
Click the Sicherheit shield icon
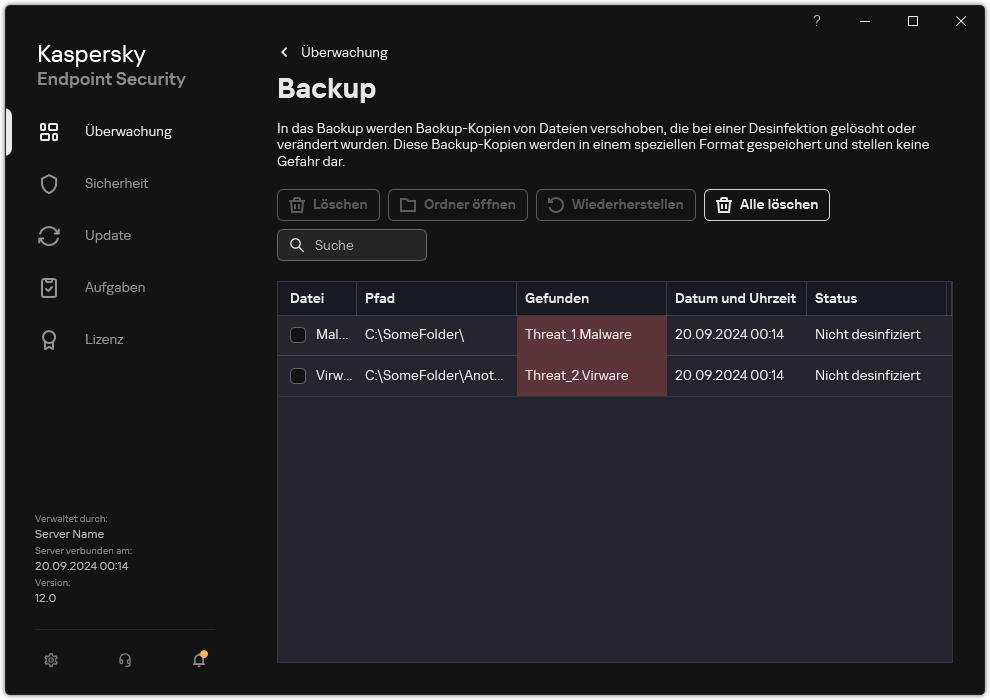[49, 183]
